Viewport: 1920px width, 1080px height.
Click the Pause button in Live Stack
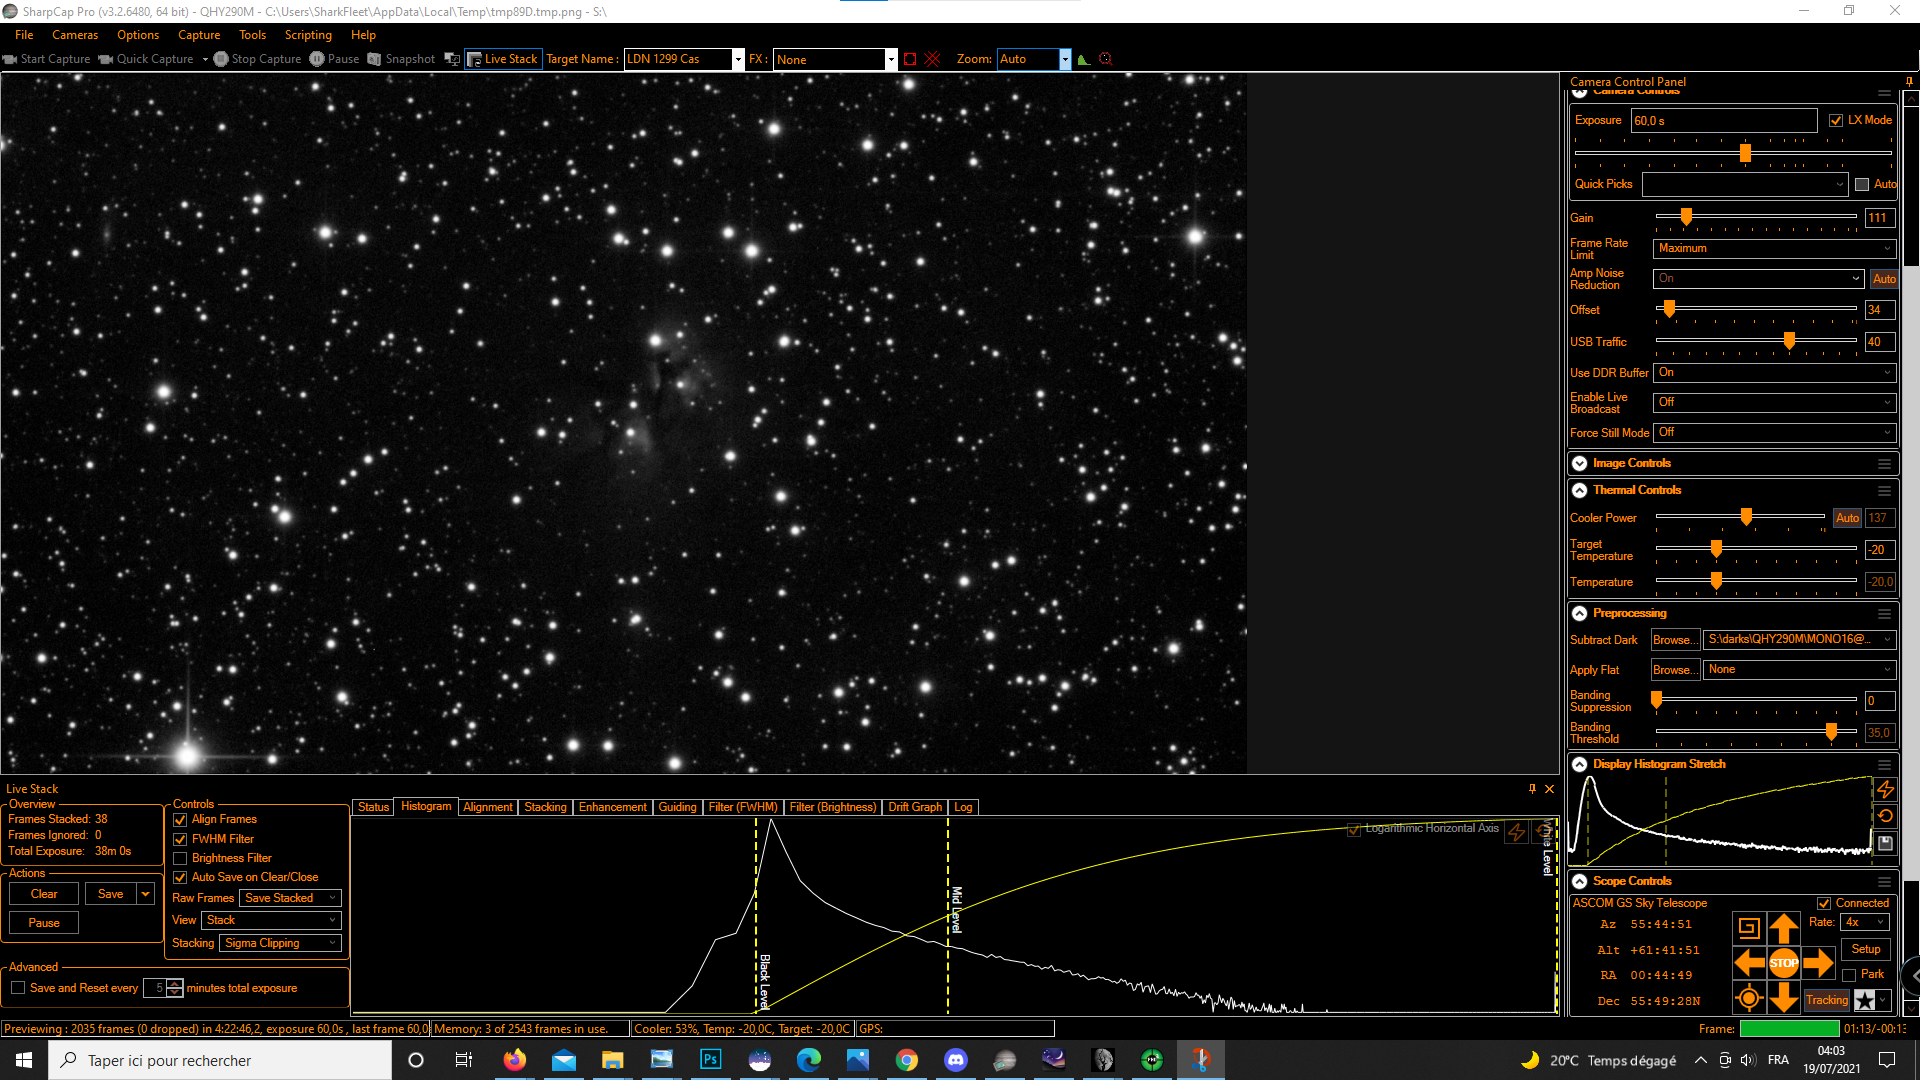pyautogui.click(x=44, y=923)
